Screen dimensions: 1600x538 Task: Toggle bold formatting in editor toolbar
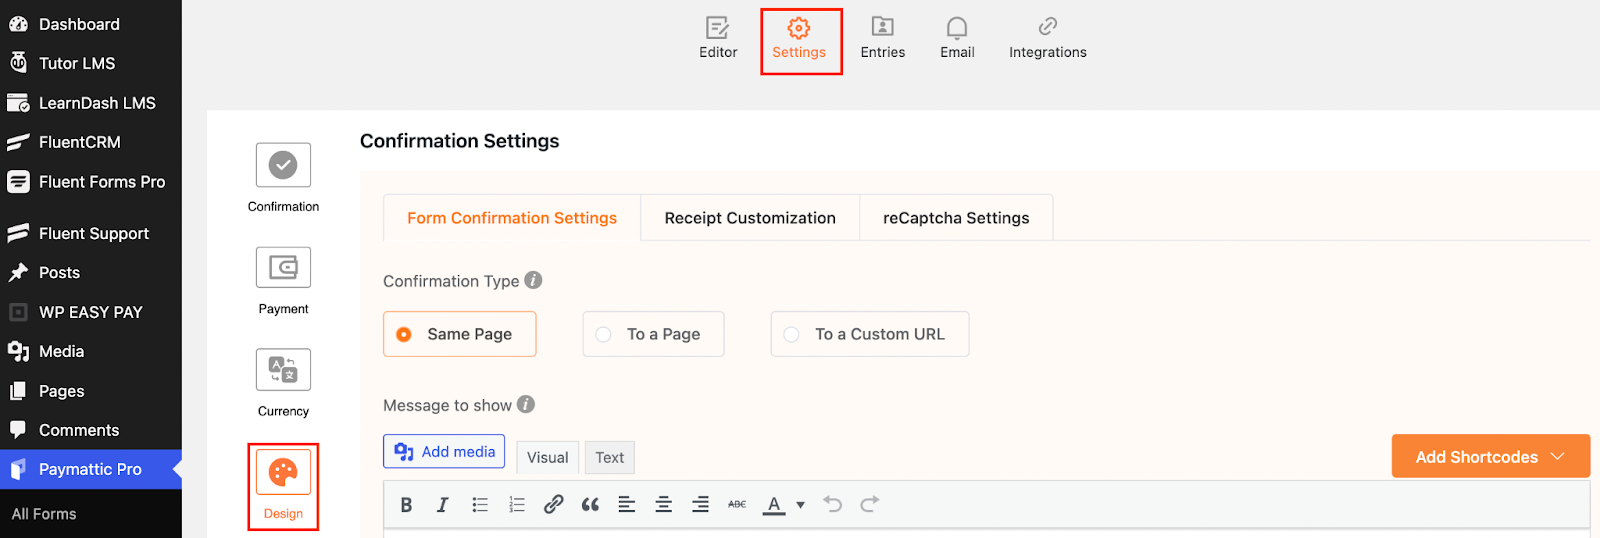tap(406, 505)
